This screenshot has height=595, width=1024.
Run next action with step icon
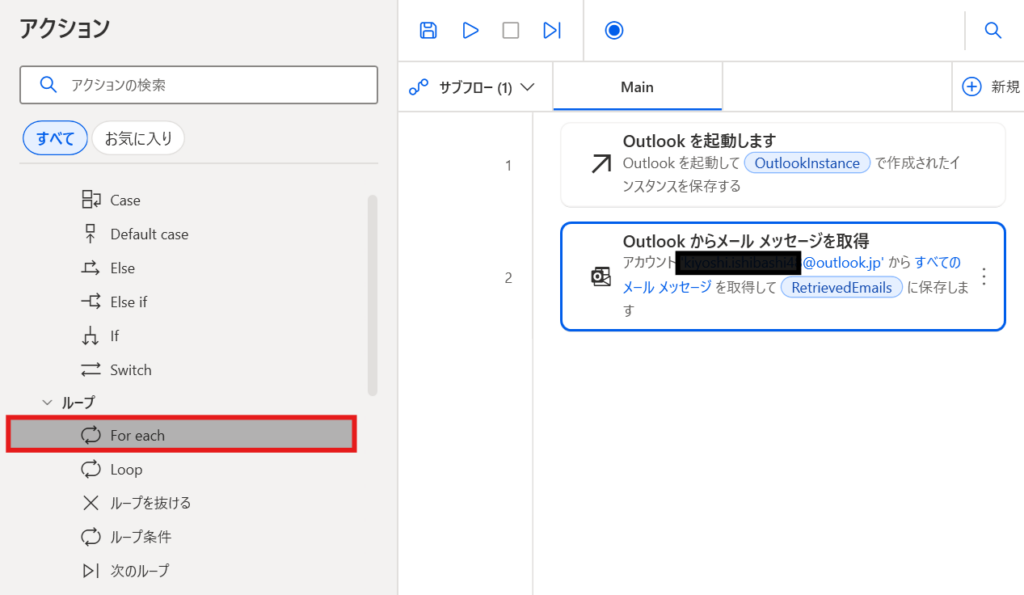coord(552,31)
